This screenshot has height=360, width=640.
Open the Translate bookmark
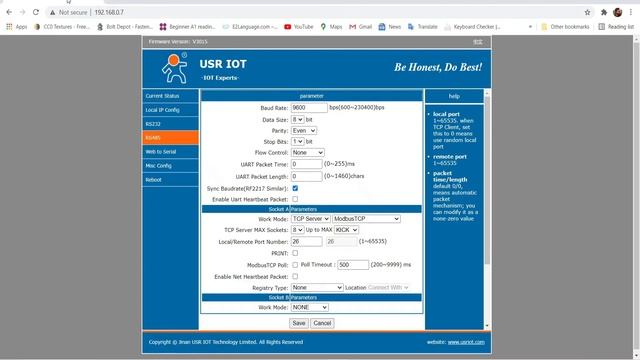[x=423, y=27]
